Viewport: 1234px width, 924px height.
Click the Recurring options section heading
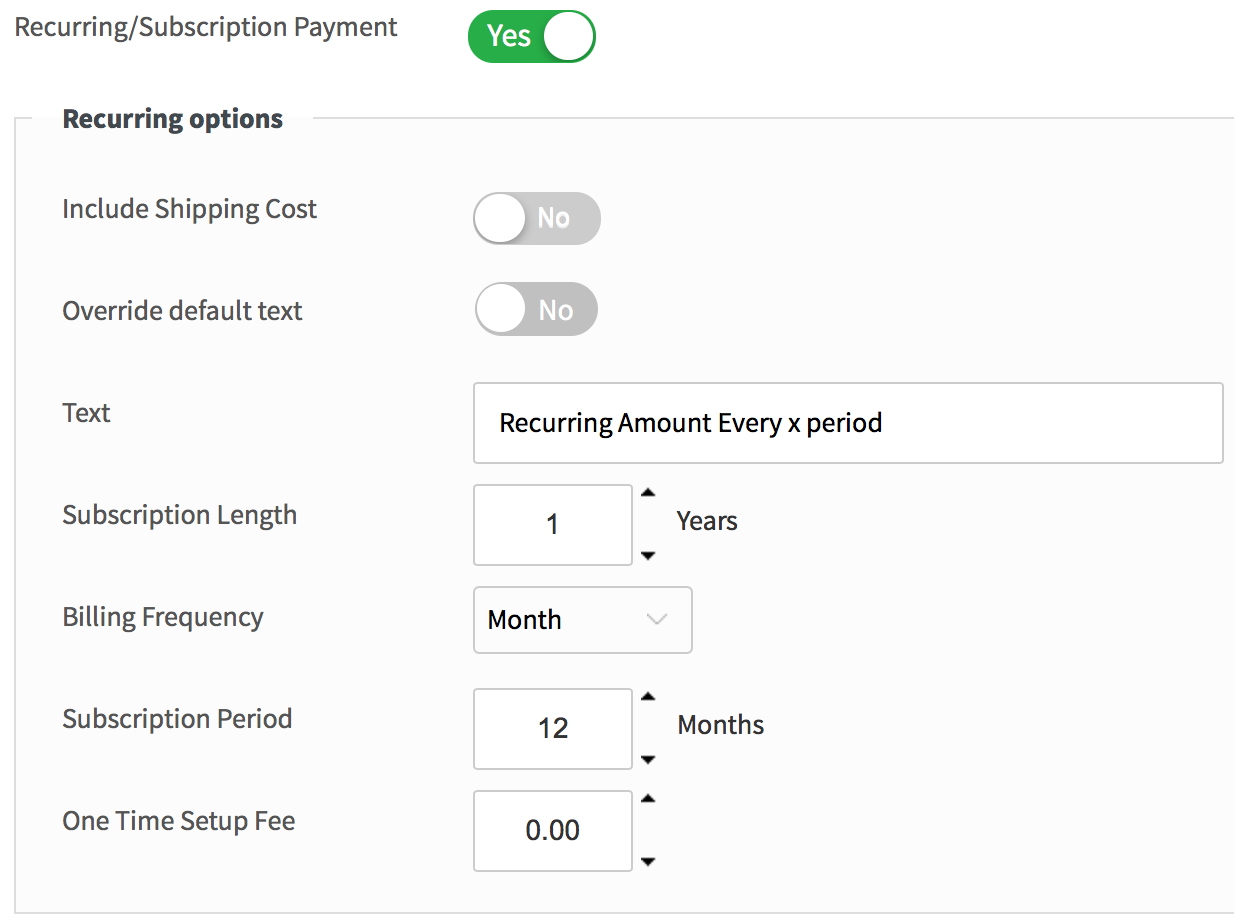tap(173, 119)
